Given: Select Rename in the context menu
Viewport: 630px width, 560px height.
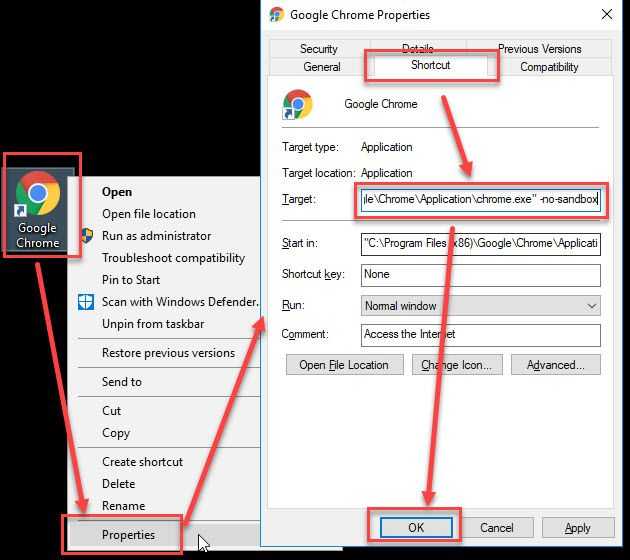Looking at the screenshot, I should coord(165,505).
